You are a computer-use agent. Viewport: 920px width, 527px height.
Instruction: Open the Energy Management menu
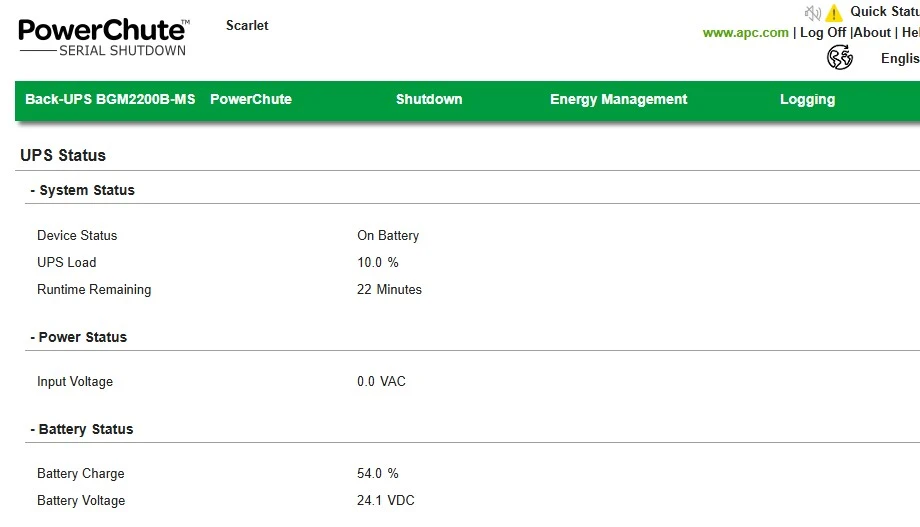pos(618,99)
